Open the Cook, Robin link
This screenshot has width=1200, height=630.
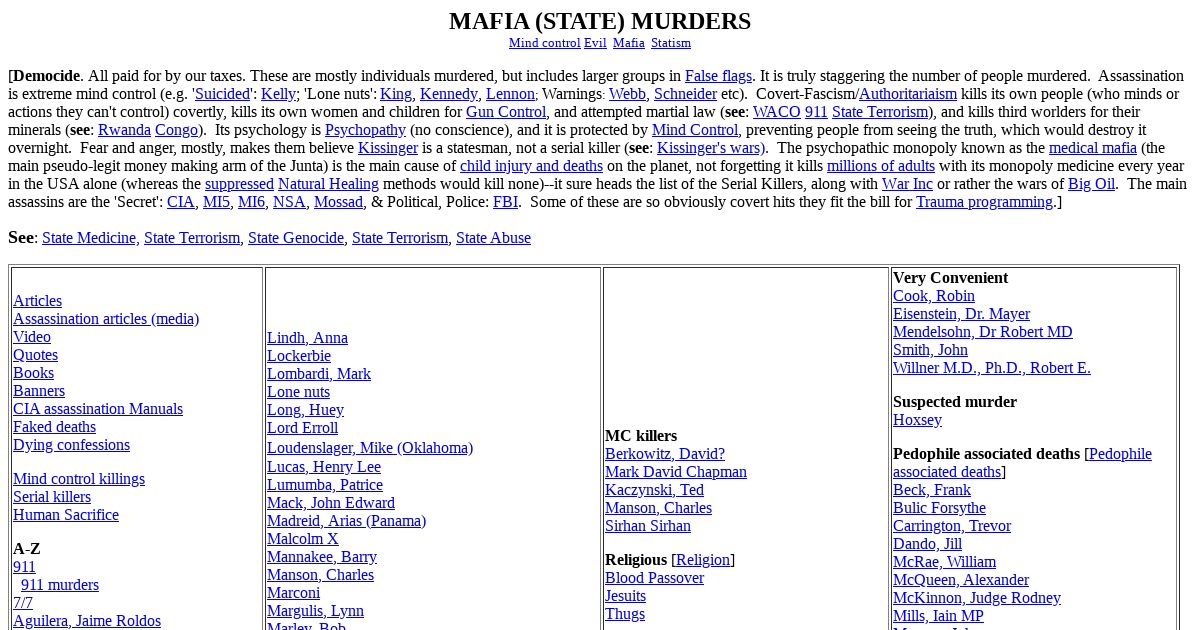pyautogui.click(x=934, y=296)
